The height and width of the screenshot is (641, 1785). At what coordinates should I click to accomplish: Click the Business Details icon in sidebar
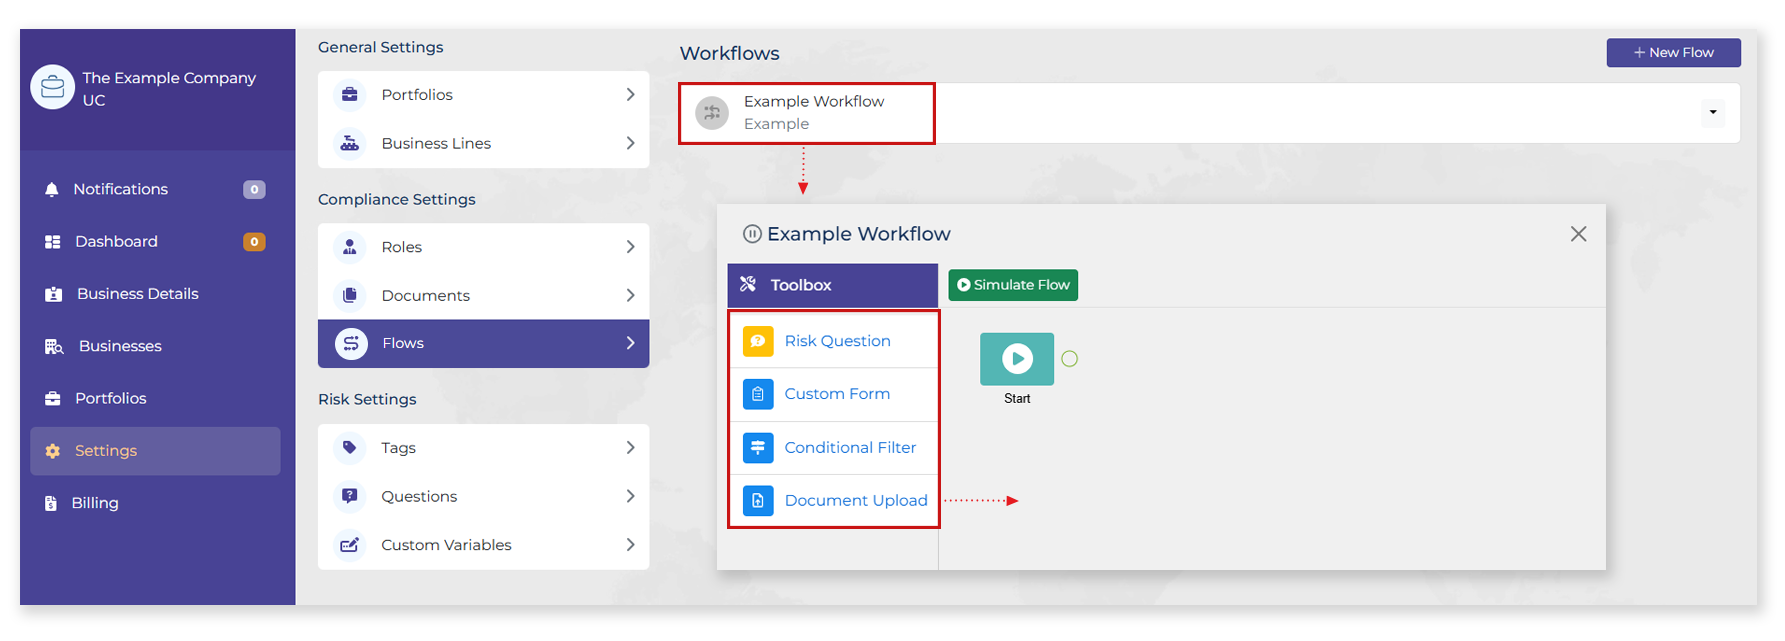(54, 294)
